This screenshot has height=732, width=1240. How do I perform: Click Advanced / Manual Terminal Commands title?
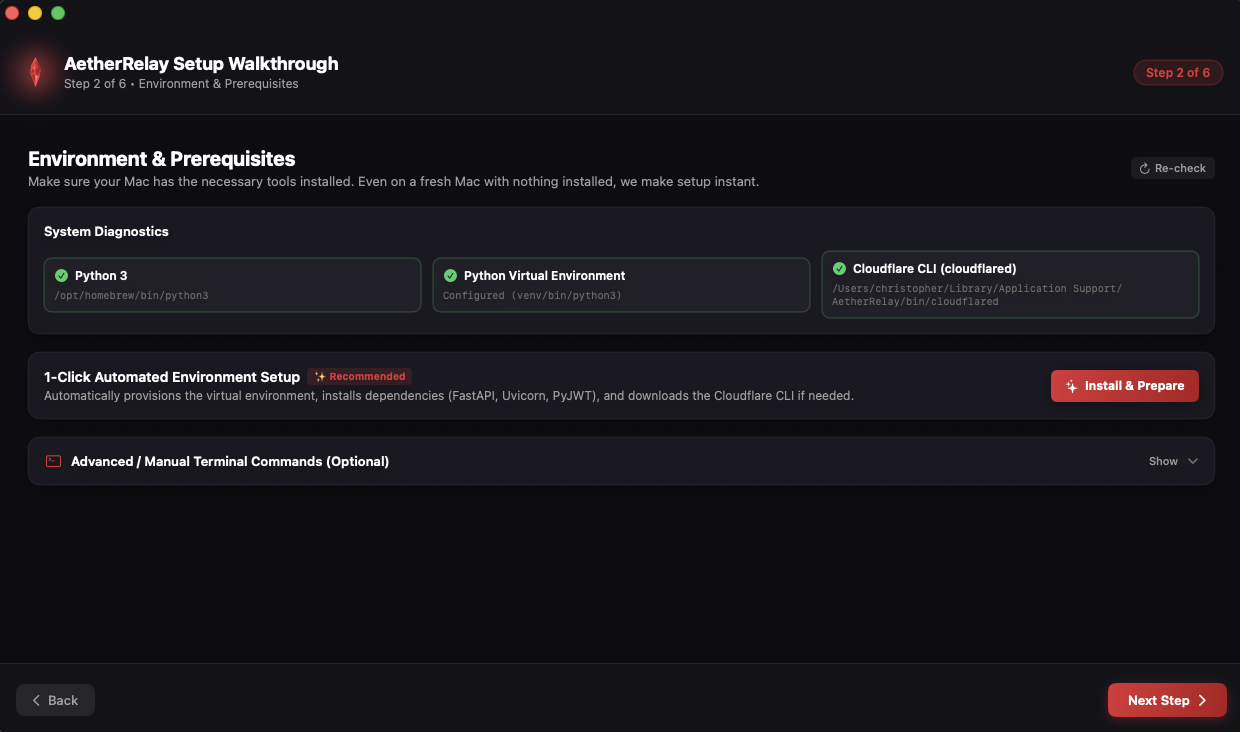point(230,461)
